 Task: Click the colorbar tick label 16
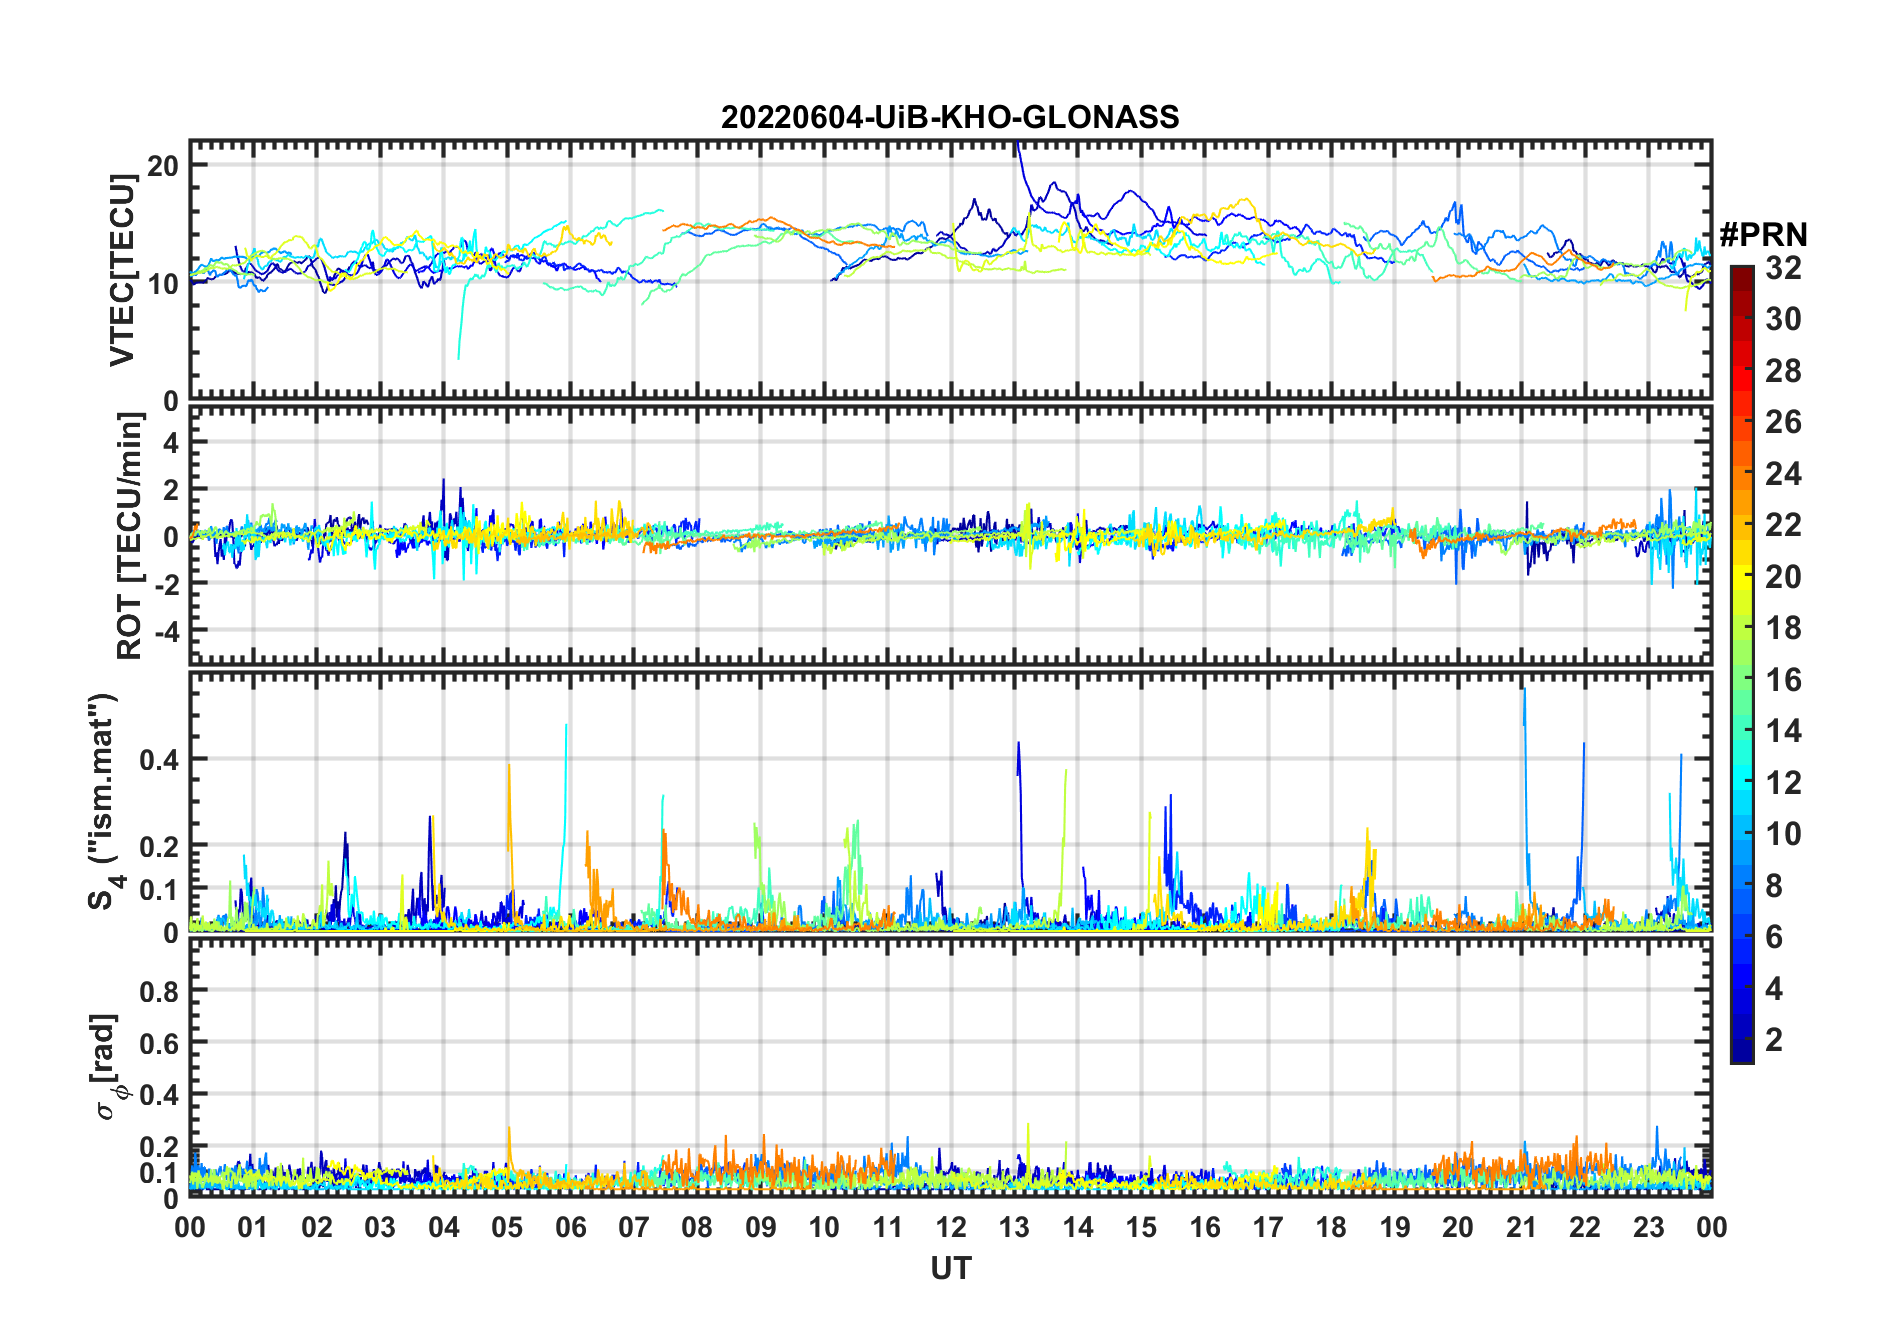1783,680
